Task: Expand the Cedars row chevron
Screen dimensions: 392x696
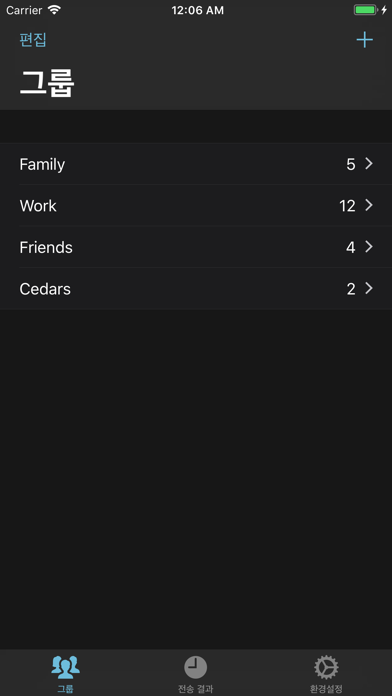Action: coord(369,289)
